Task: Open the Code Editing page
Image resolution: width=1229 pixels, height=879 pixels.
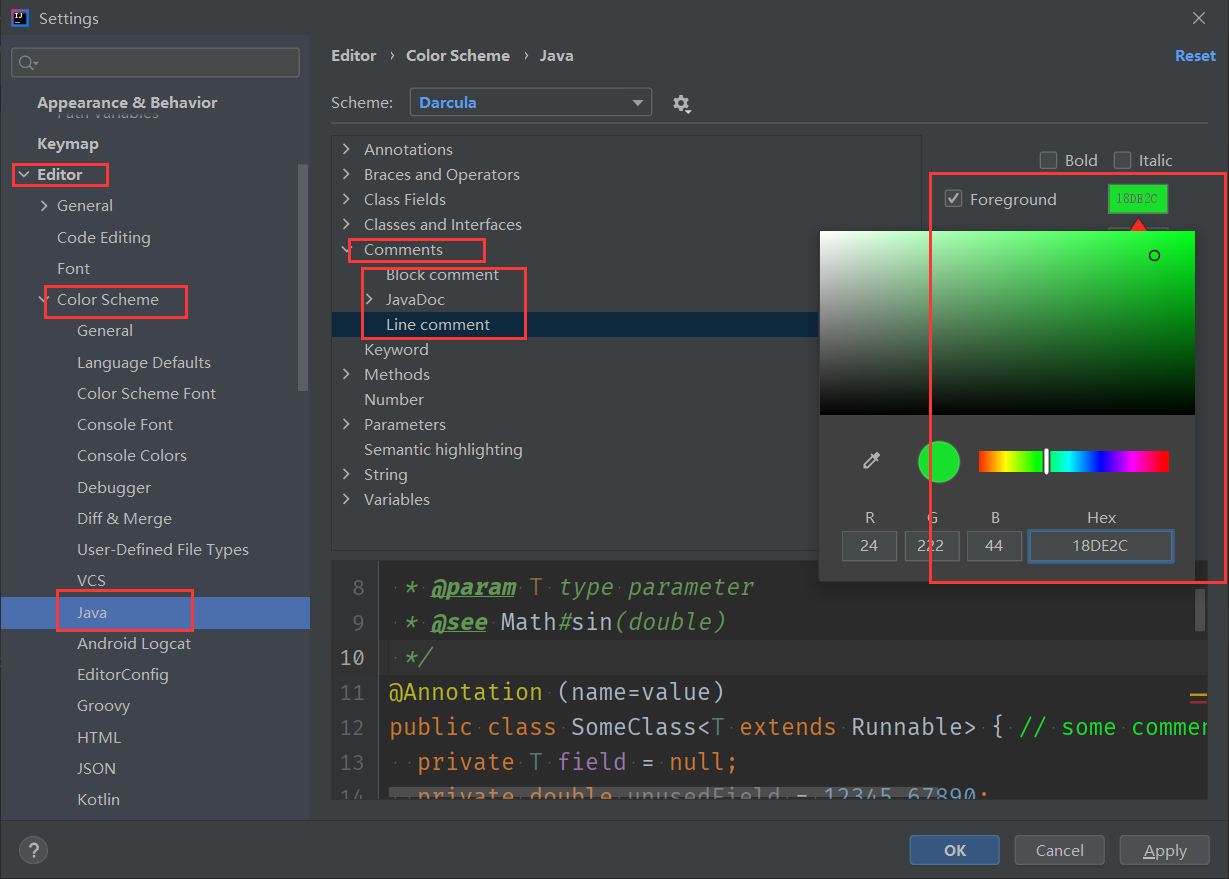Action: tap(104, 238)
